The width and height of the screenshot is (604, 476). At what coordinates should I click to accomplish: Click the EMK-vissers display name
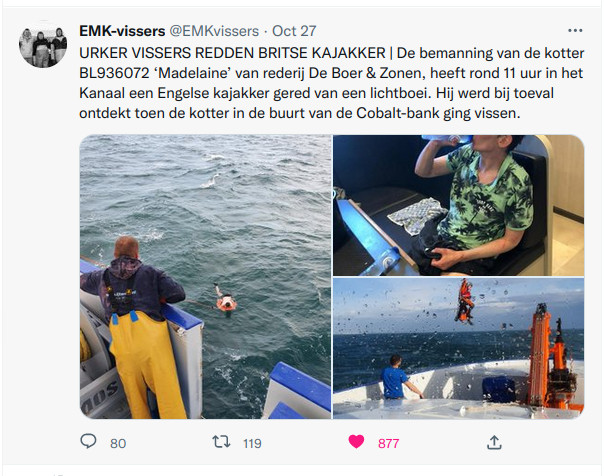point(122,31)
